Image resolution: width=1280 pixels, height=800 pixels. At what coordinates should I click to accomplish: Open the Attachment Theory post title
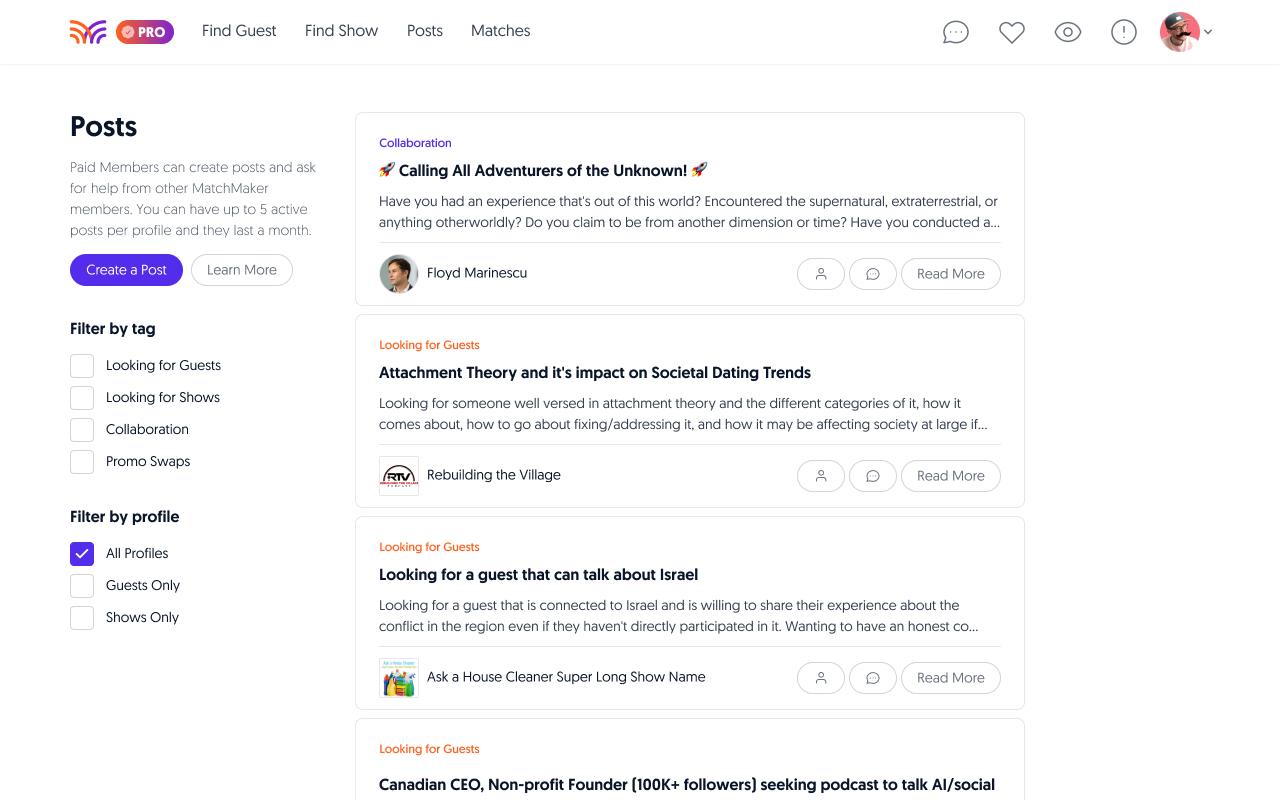coord(595,373)
